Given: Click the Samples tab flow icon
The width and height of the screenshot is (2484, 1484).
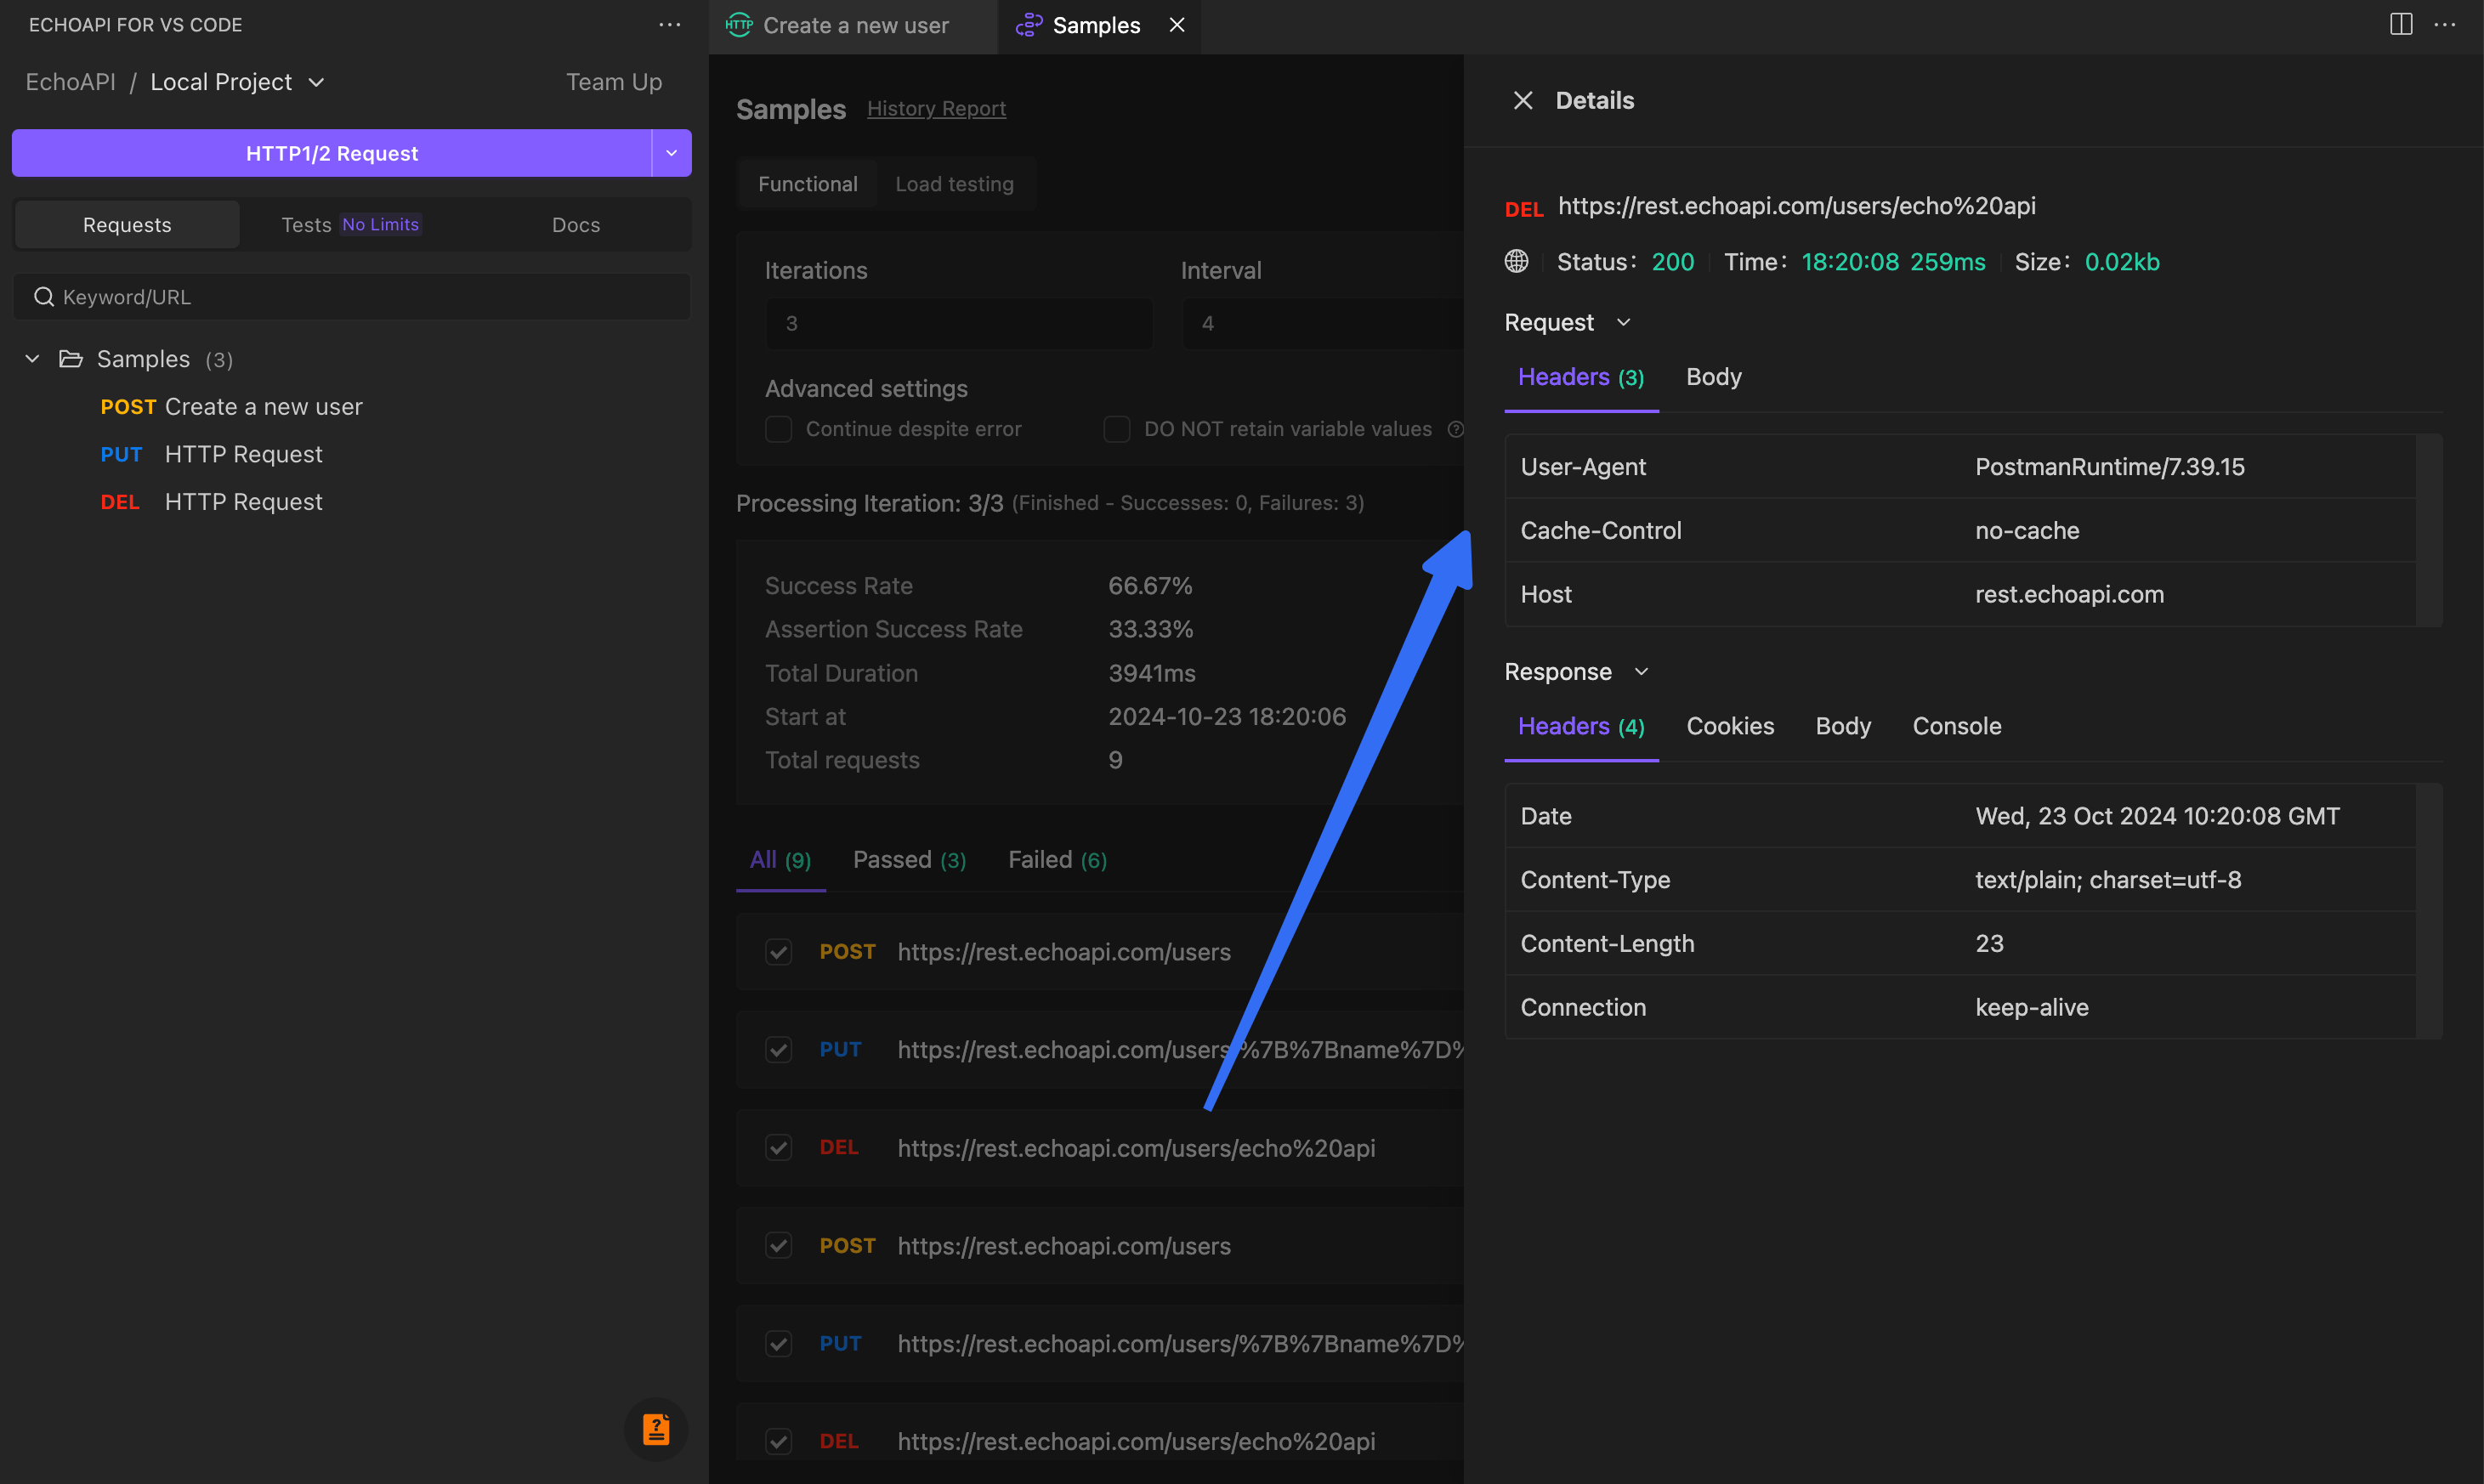Looking at the screenshot, I should [1029, 25].
